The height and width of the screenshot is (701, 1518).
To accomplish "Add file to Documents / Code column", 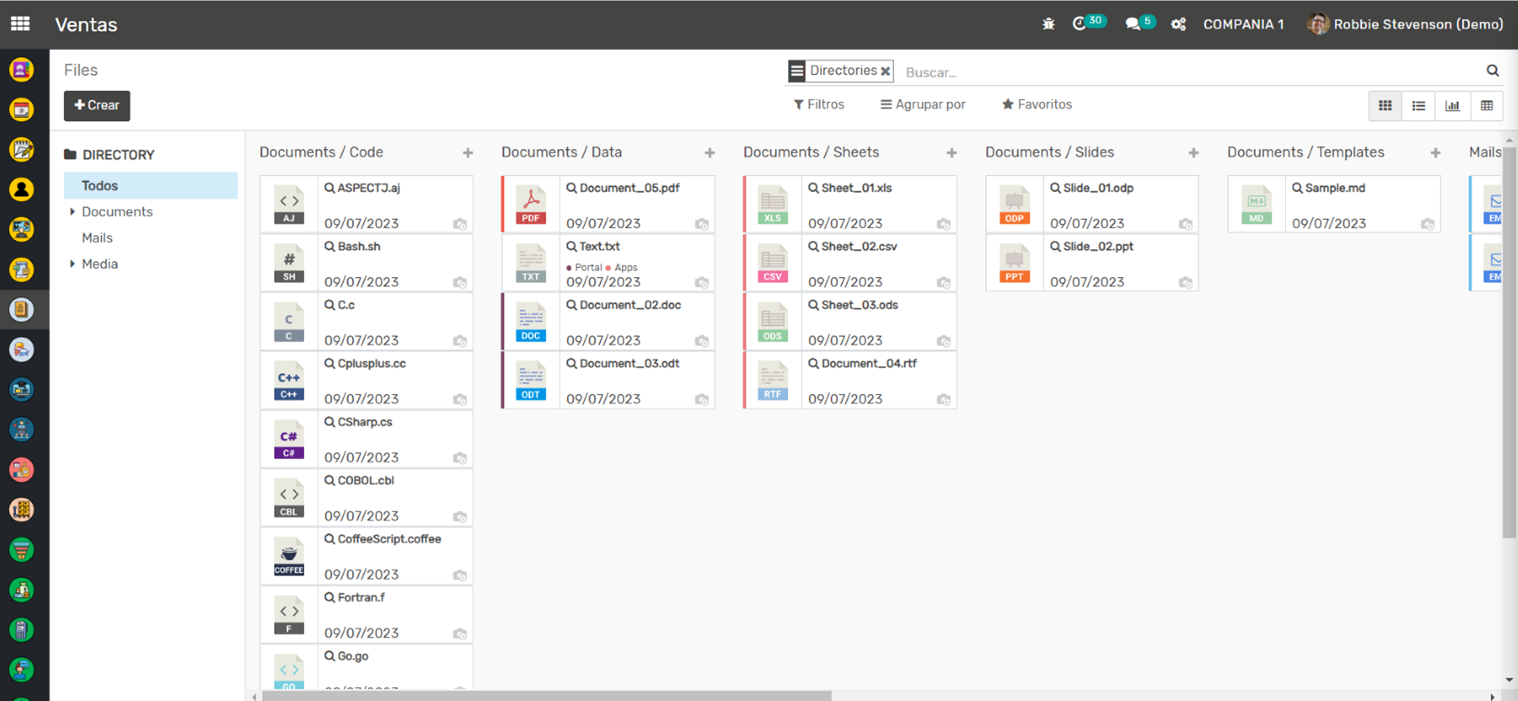I will click(x=468, y=153).
